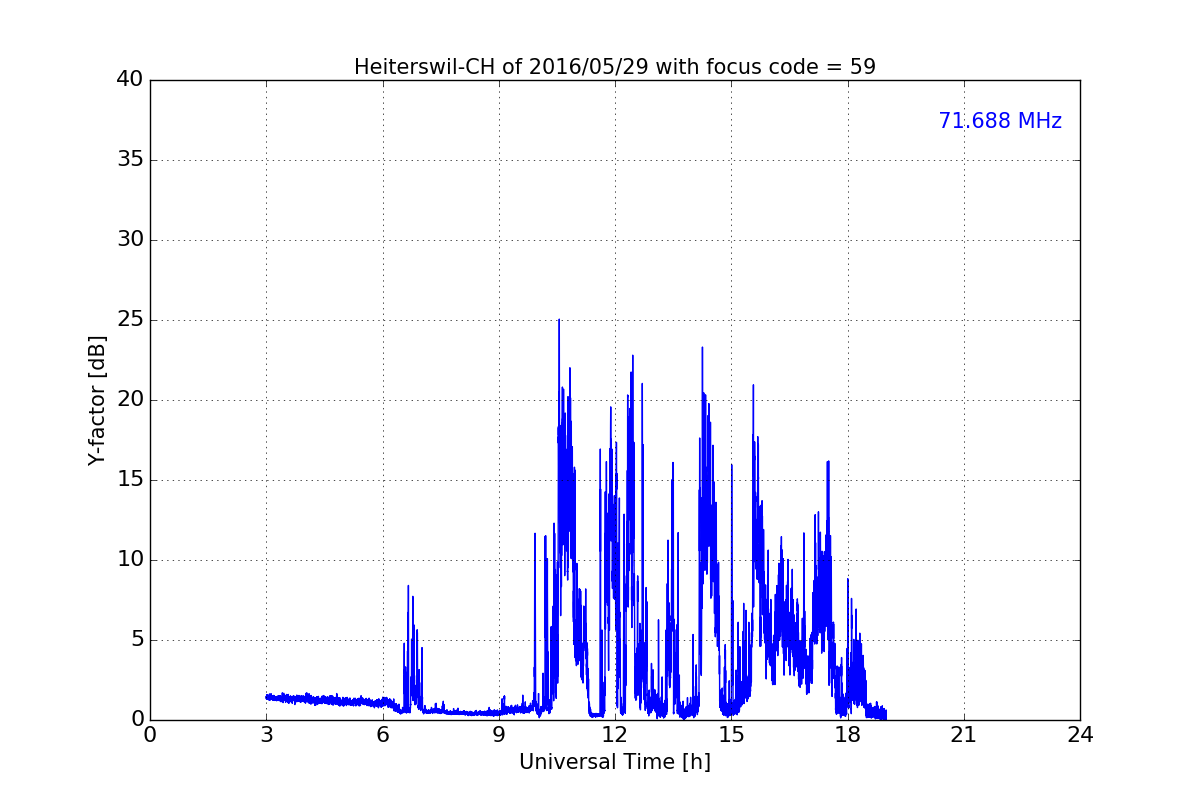Click the 71.688 MHz frequency label
This screenshot has height=800, width=1200.
(x=1000, y=121)
